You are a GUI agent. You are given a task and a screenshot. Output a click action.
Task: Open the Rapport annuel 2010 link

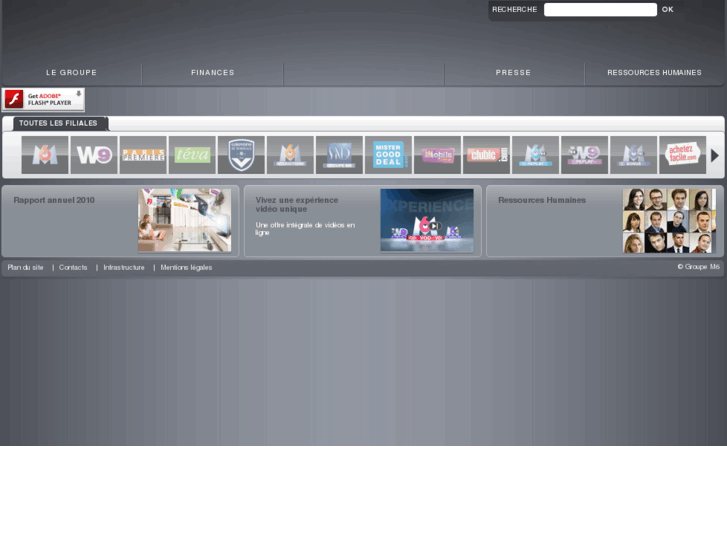point(54,200)
